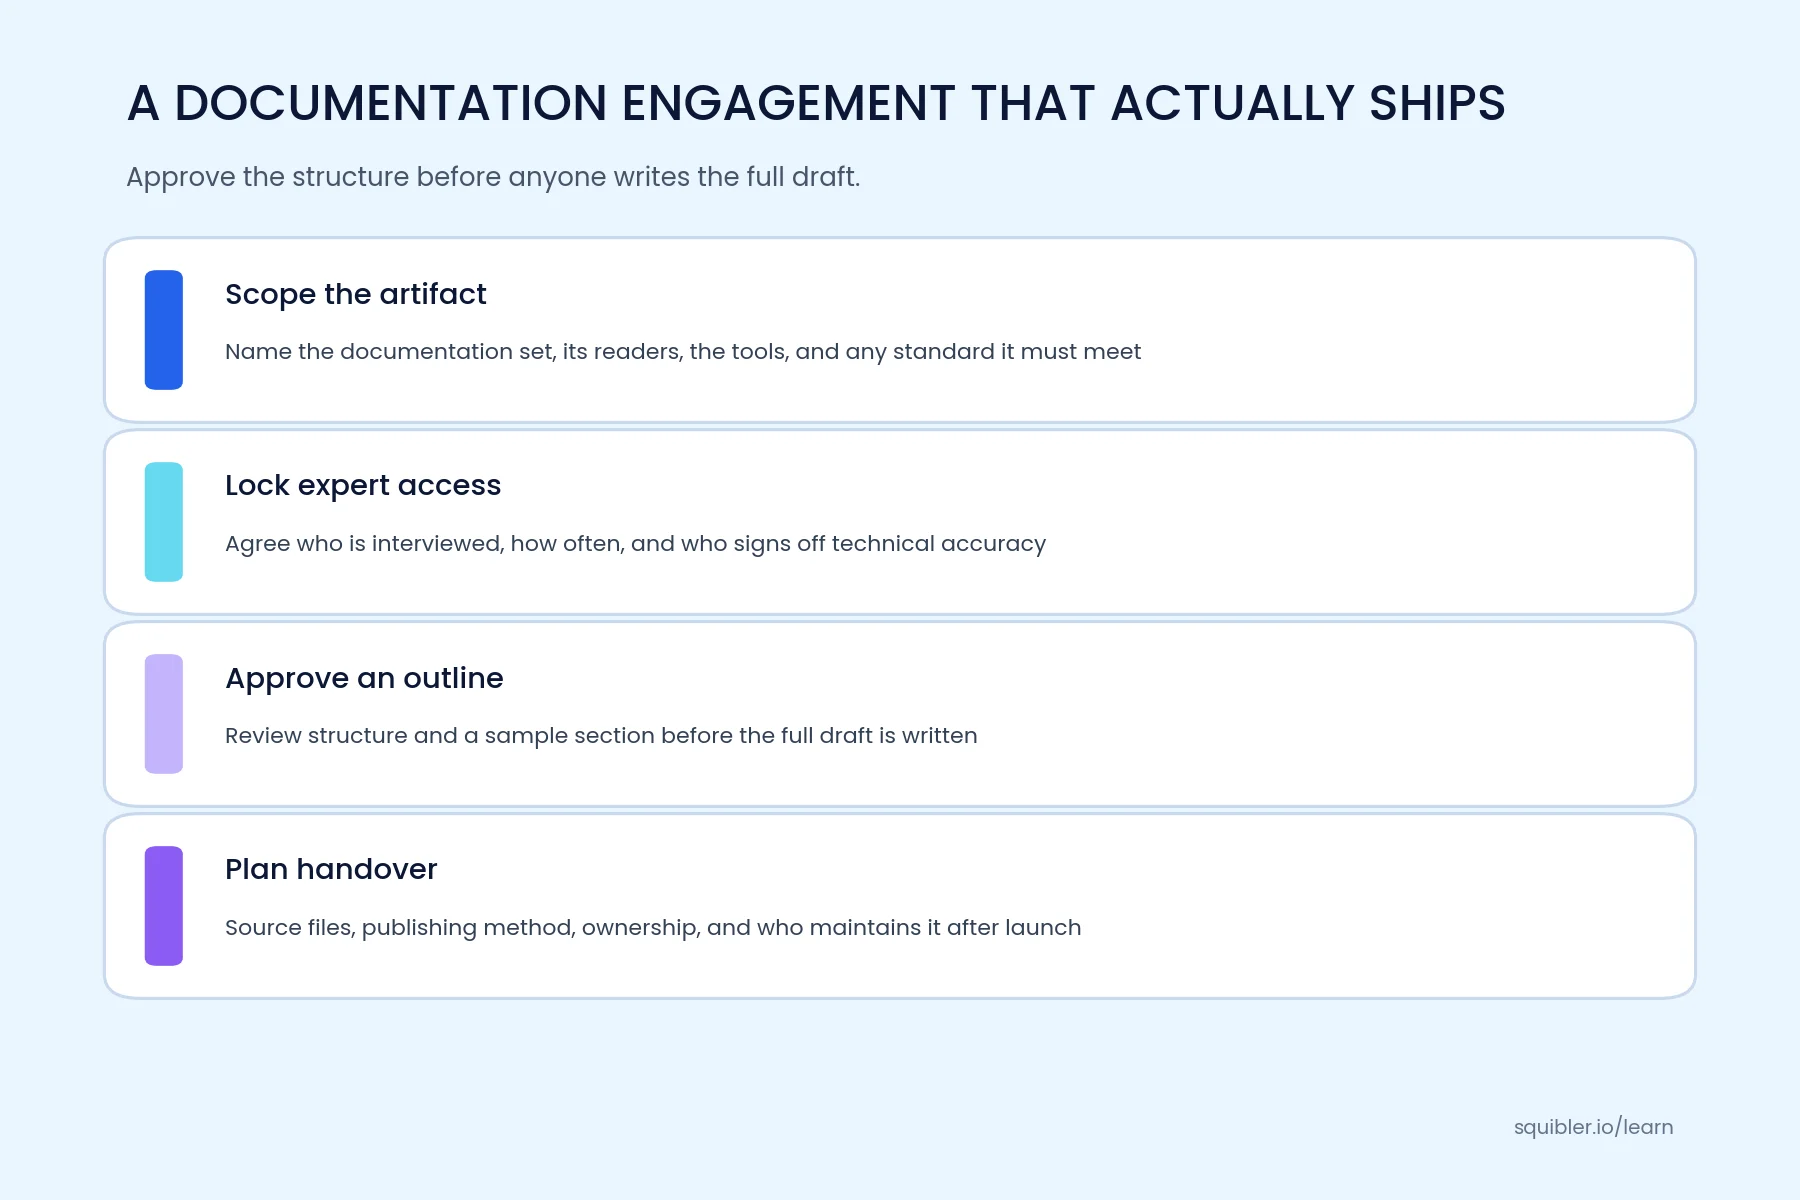Click the purple bar beside Plan handover
1800x1200 pixels.
(x=164, y=906)
